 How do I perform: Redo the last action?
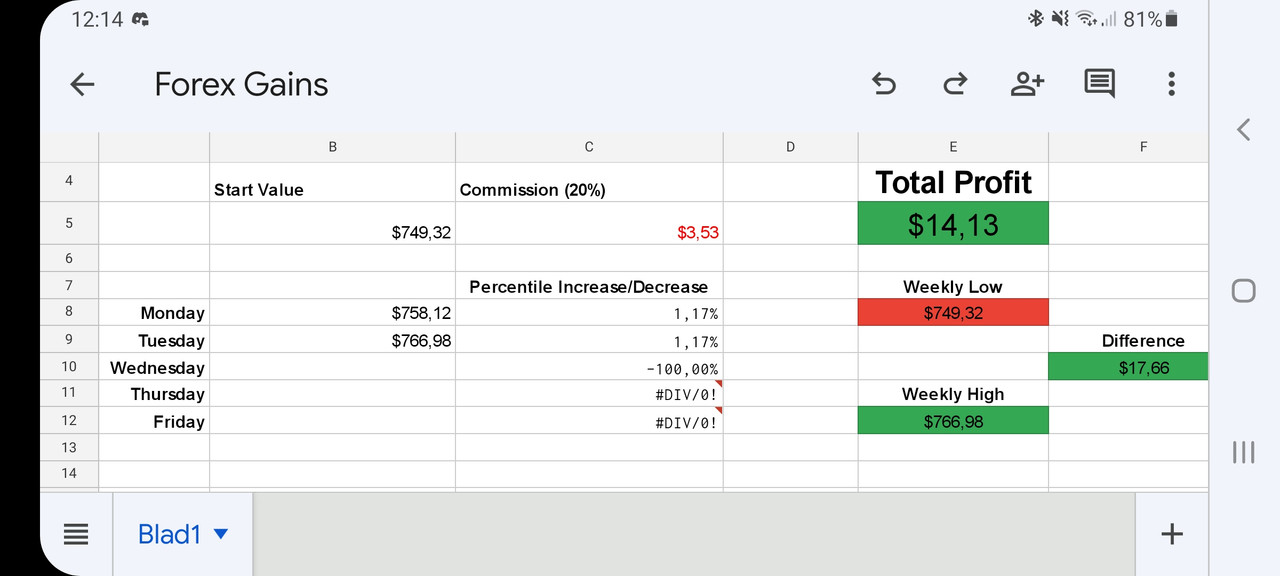pyautogui.click(x=955, y=84)
